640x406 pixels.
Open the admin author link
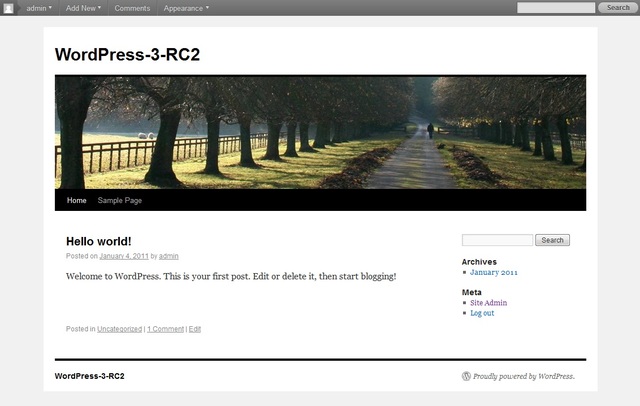[x=169, y=256]
